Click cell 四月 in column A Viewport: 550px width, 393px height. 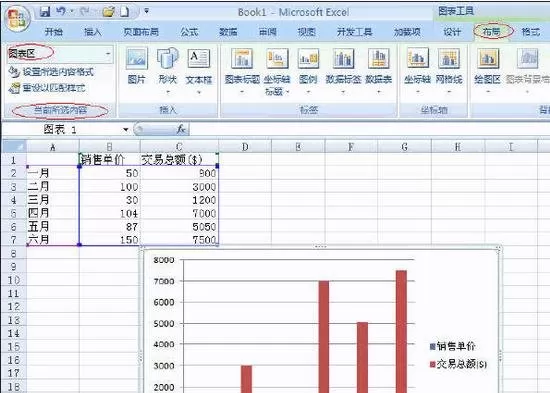coord(53,213)
